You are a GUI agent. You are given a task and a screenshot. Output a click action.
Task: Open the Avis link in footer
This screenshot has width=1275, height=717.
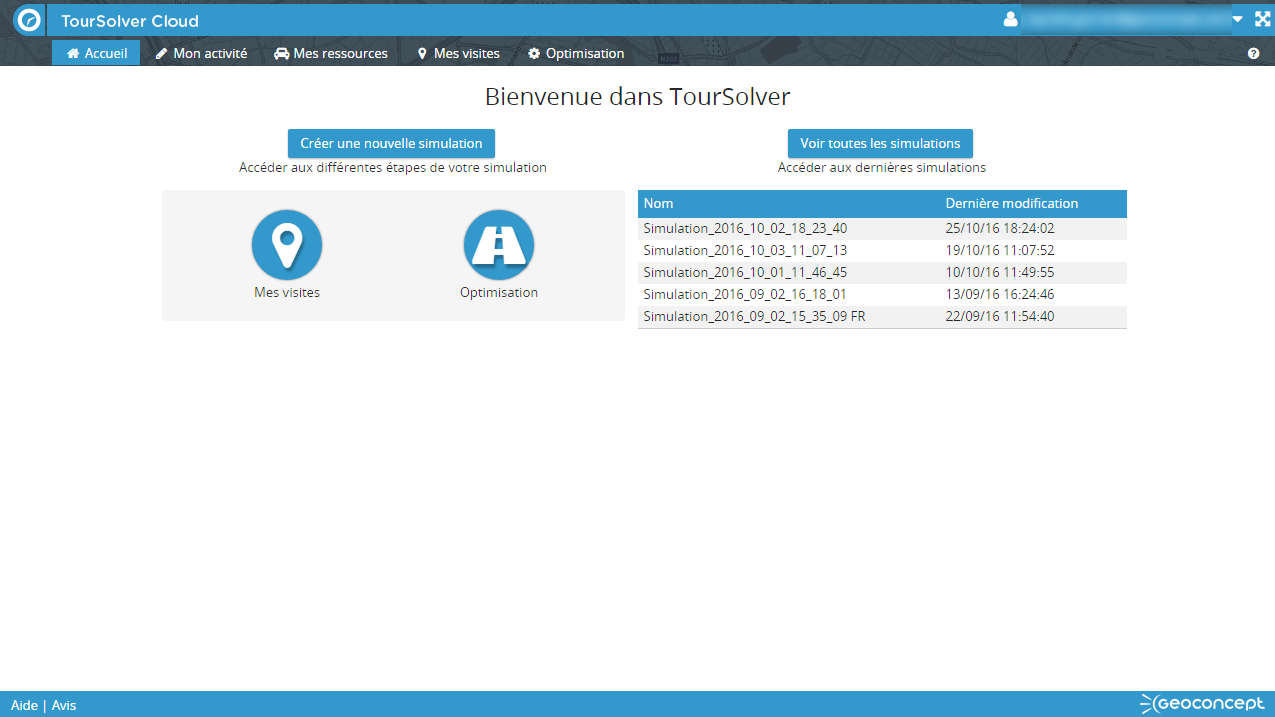point(64,705)
